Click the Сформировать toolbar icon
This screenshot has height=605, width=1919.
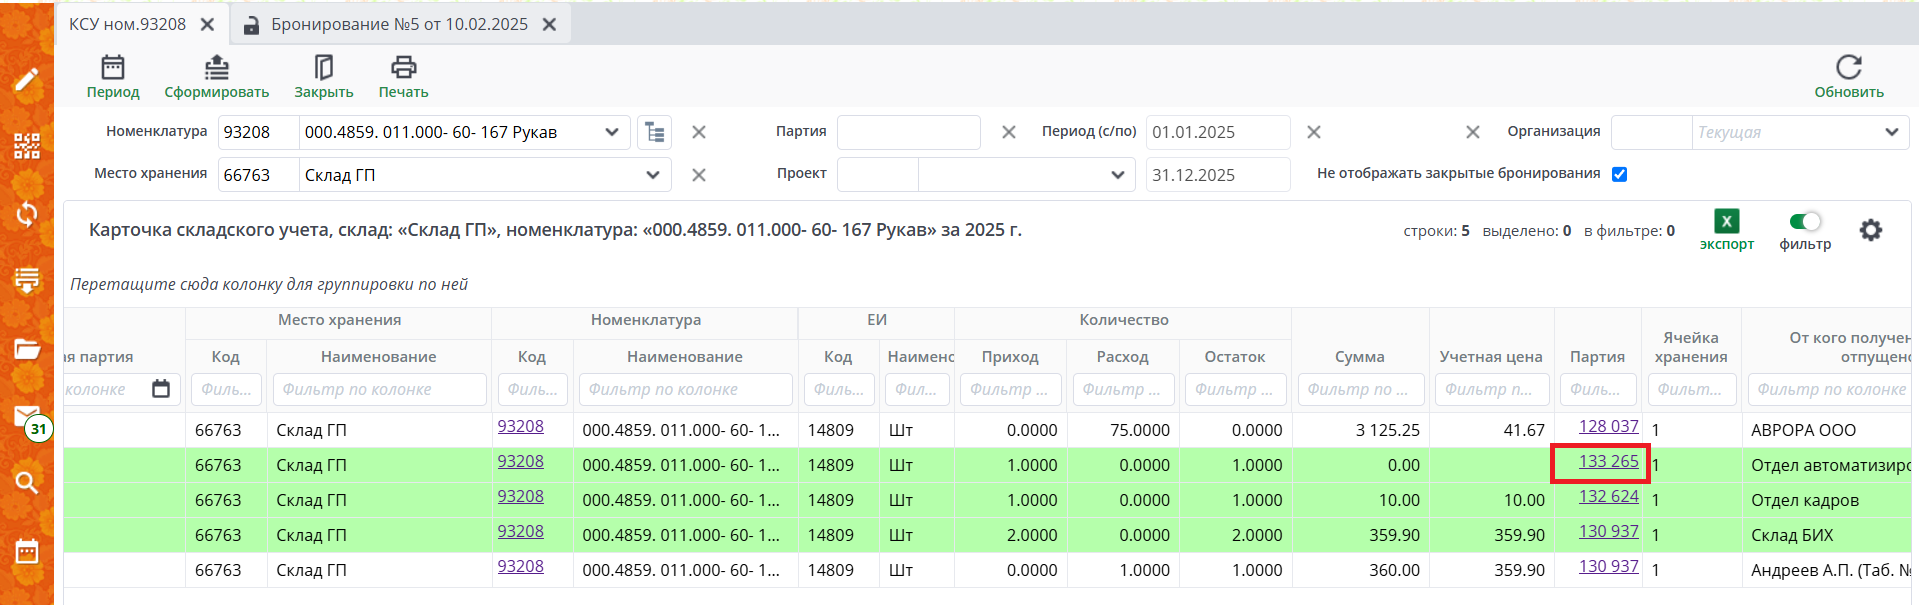pos(216,68)
